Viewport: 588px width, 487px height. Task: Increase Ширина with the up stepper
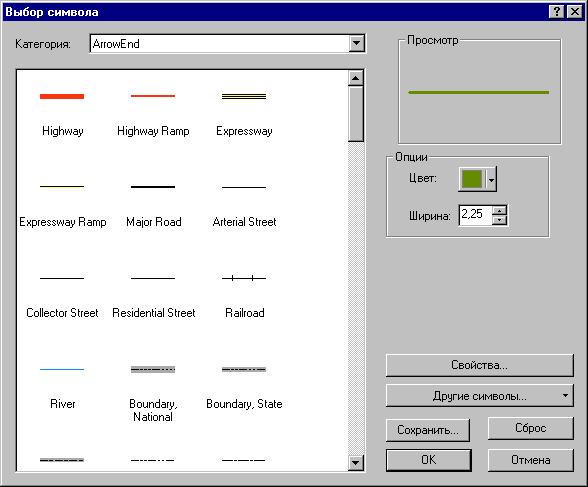click(x=499, y=210)
